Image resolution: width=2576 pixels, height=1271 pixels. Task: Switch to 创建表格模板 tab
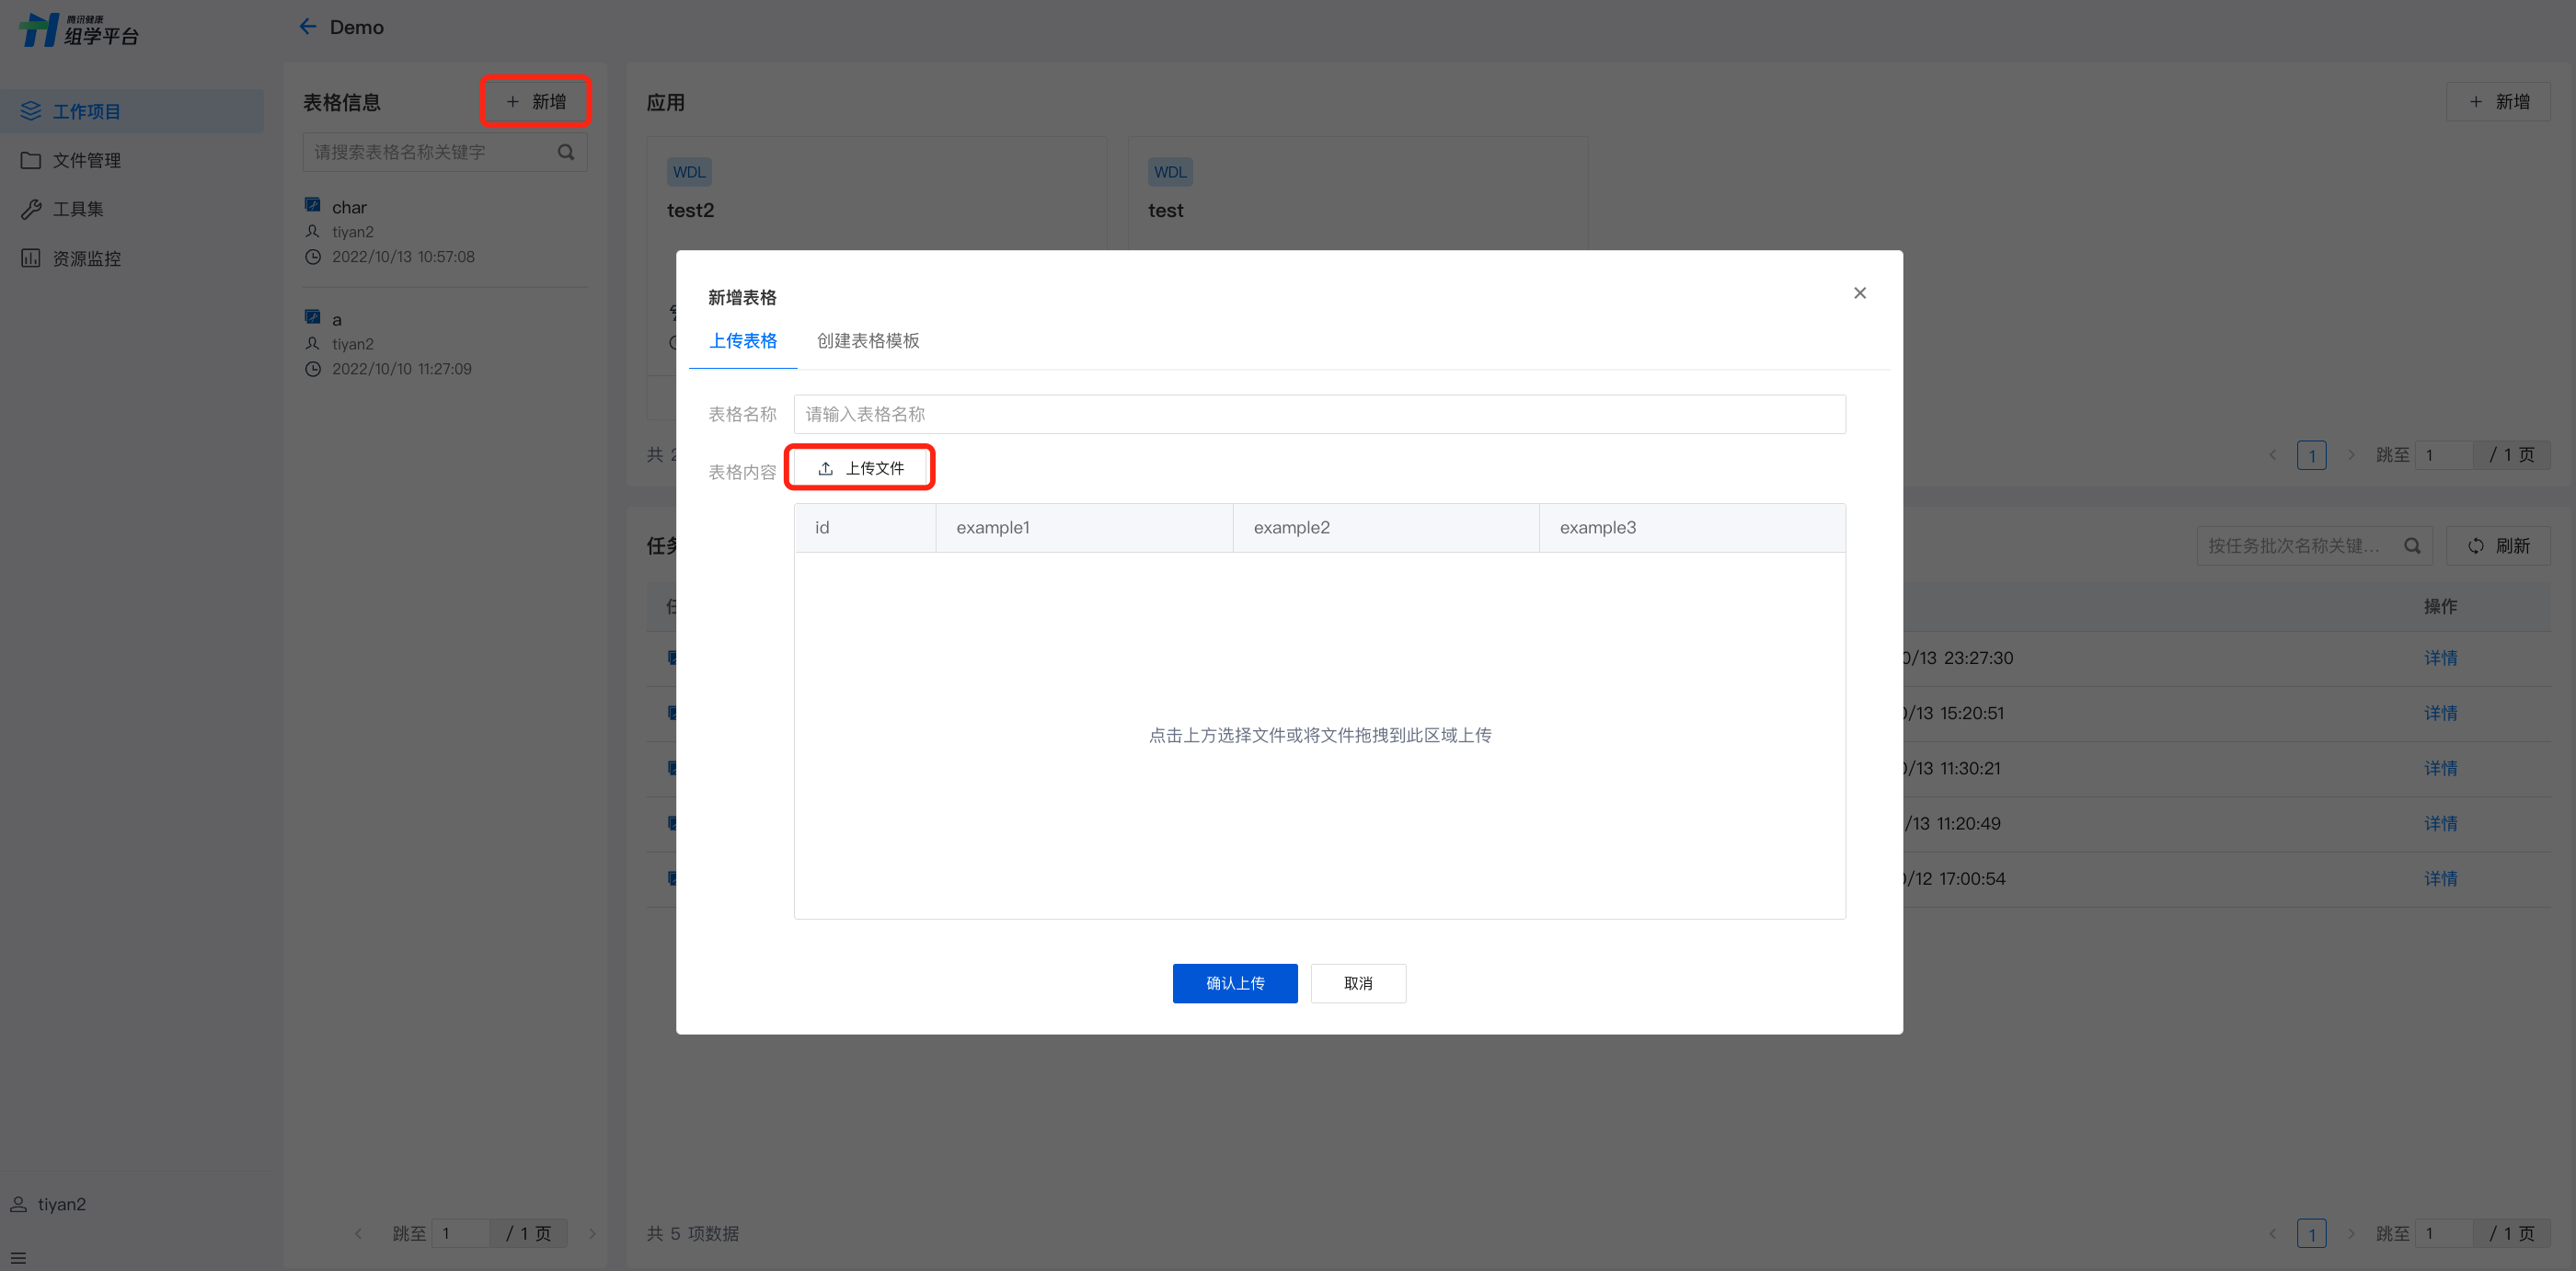click(x=867, y=341)
